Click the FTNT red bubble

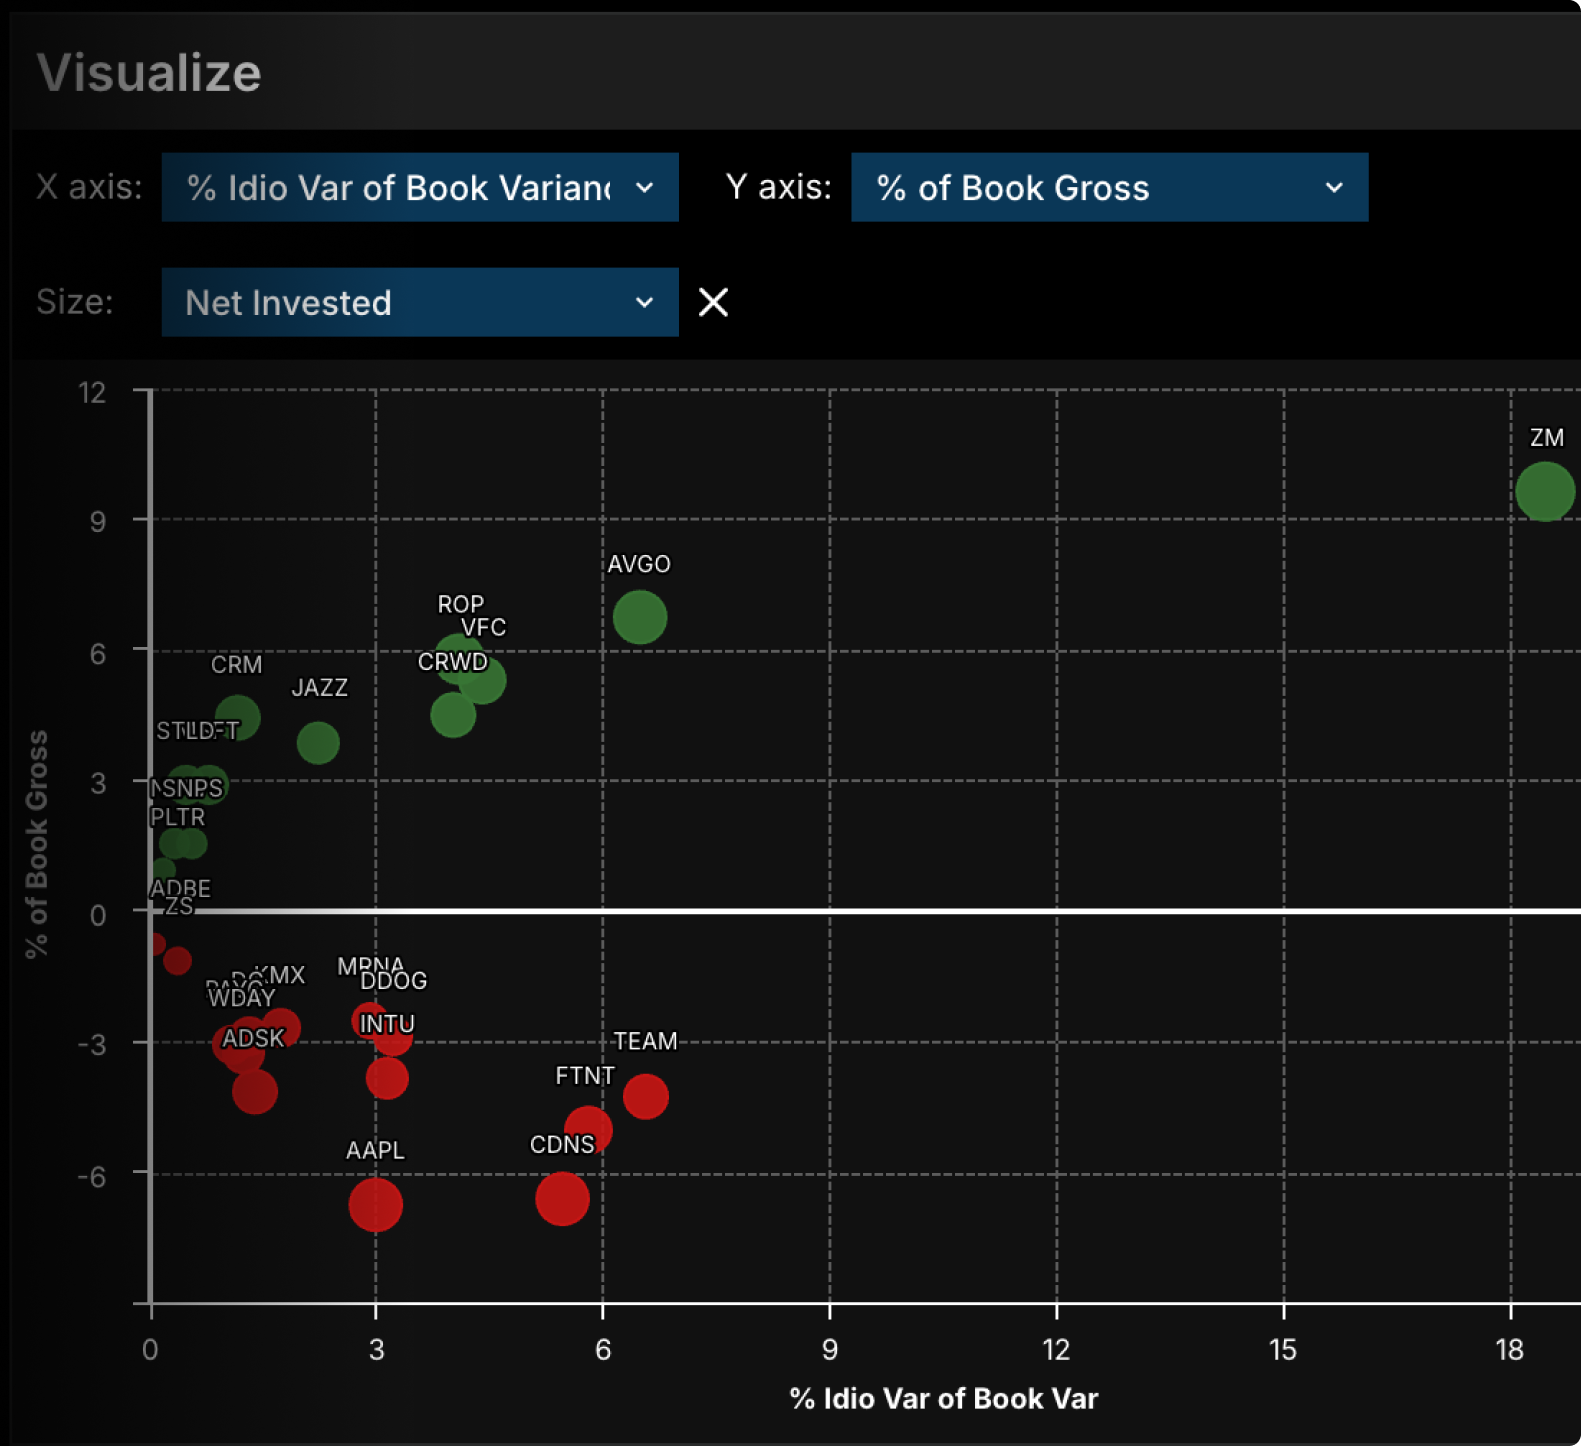pyautogui.click(x=588, y=1130)
